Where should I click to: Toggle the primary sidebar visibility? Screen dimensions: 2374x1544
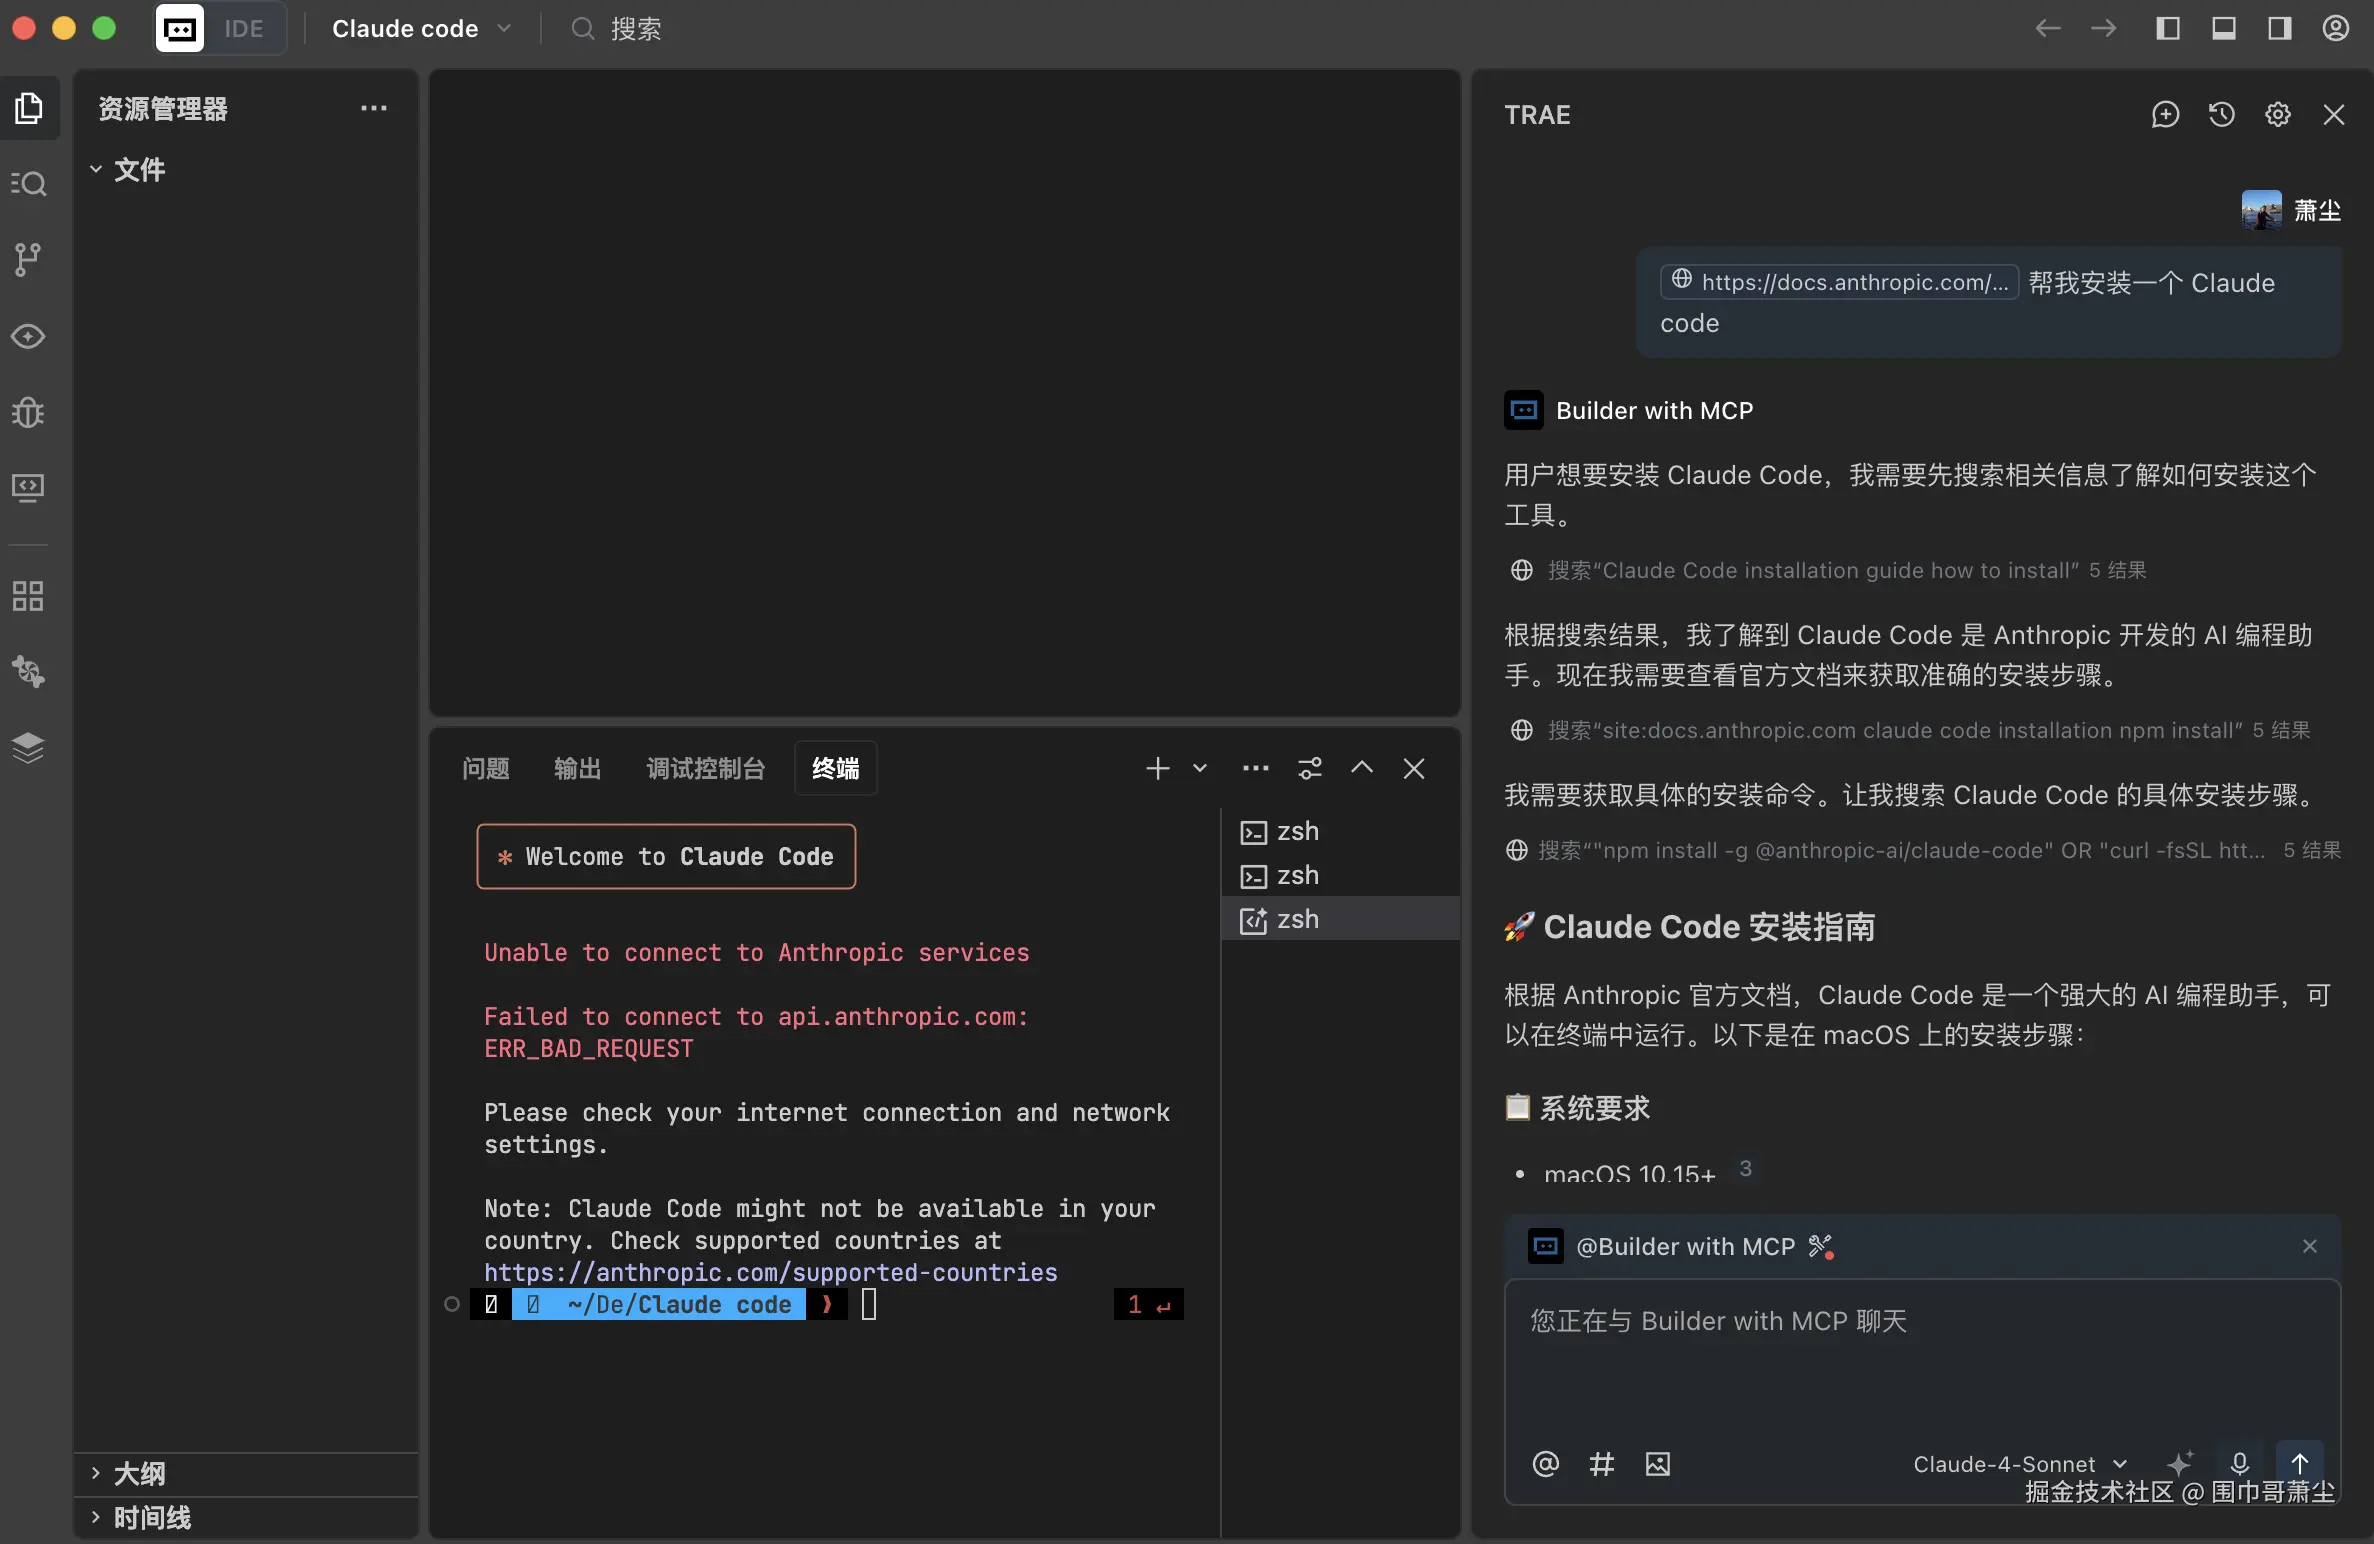(x=2169, y=28)
